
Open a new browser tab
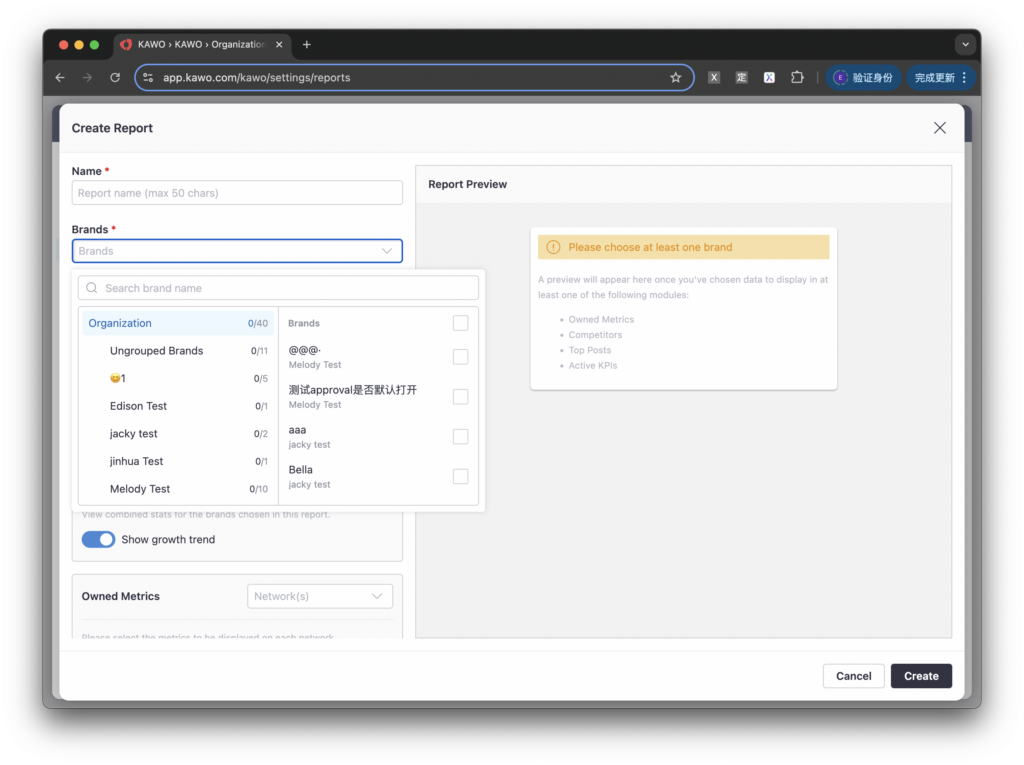point(307,45)
